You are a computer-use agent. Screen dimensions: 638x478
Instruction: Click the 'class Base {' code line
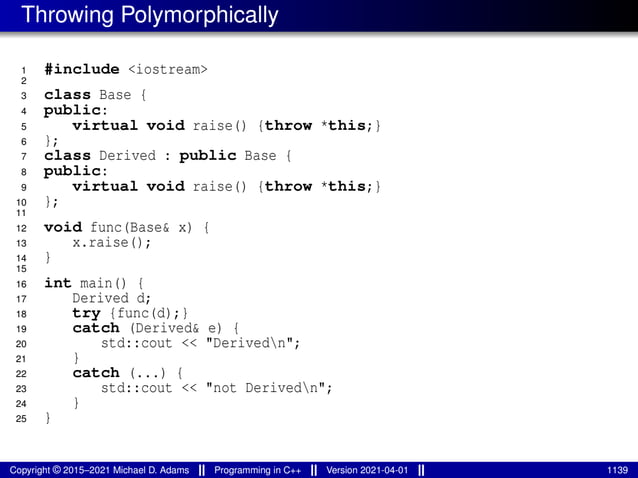pos(95,95)
